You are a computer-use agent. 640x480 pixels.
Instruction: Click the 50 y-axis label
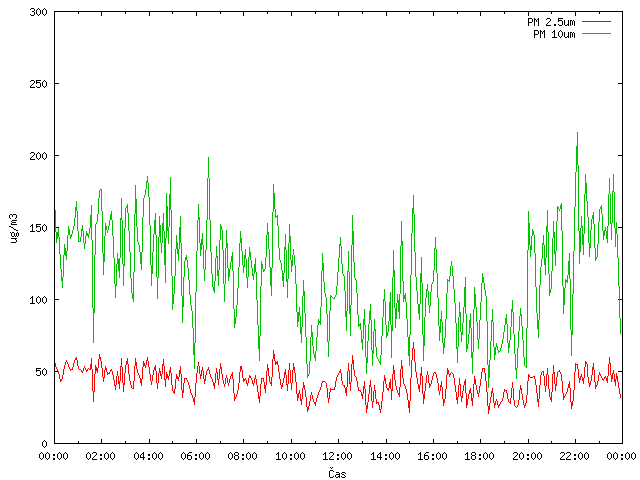[x=42, y=372]
